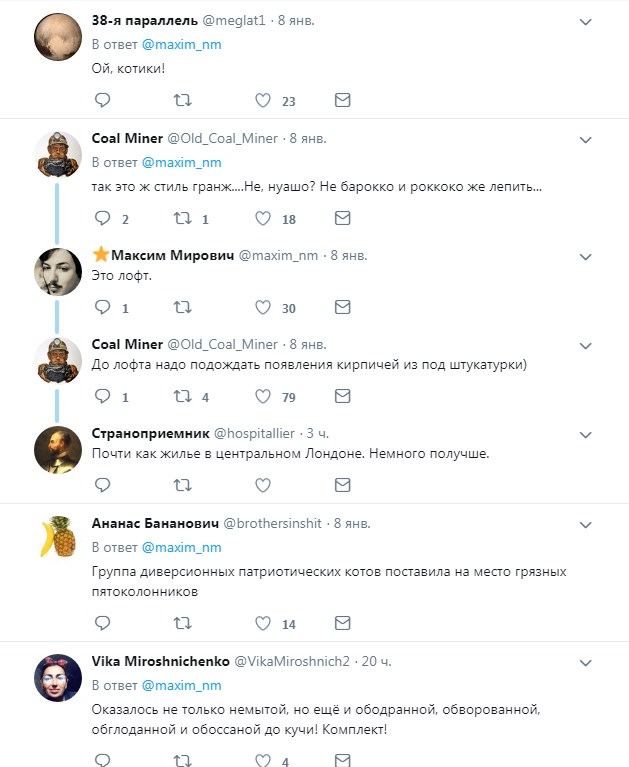Screen dimensions: 629x767
Task: Reply to the 38-я параллель tweet
Action: click(x=101, y=100)
